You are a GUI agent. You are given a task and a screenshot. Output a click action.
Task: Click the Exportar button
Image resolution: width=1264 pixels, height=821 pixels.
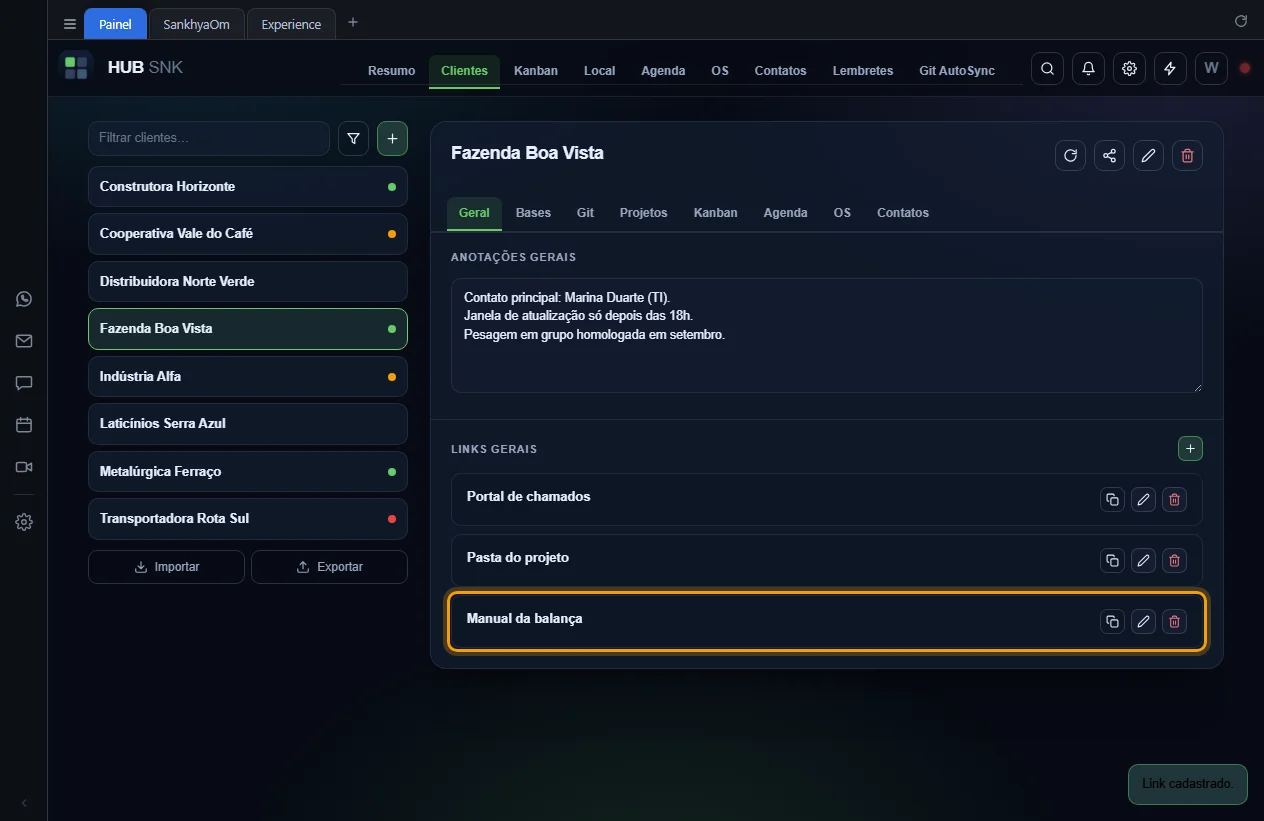point(329,567)
